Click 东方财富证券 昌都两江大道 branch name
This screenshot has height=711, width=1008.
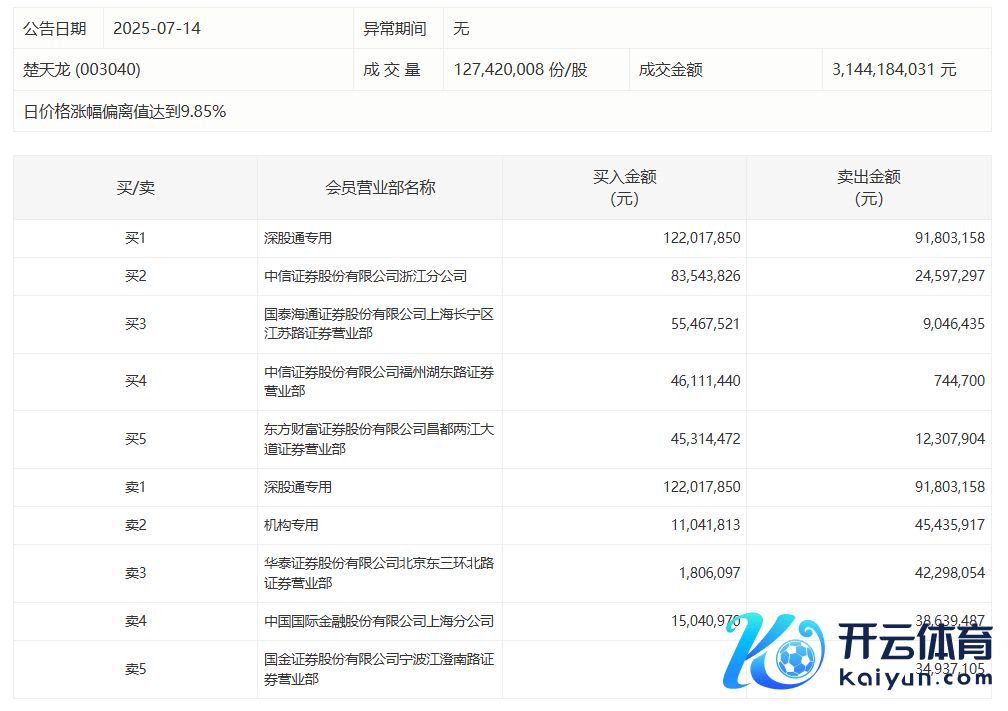(378, 440)
